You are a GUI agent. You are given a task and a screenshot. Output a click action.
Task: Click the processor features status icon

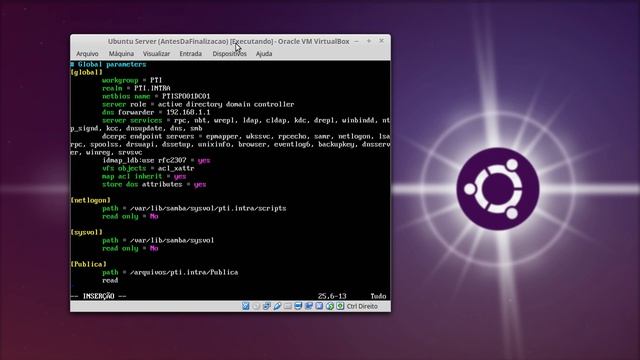319,306
